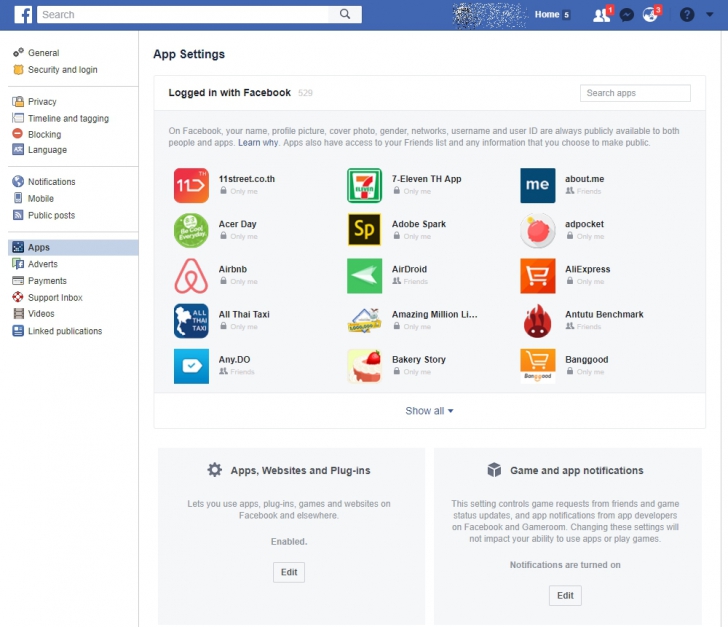Click the 7-Eleven TH App icon
Image resolution: width=728 pixels, height=627 pixels.
click(x=364, y=185)
